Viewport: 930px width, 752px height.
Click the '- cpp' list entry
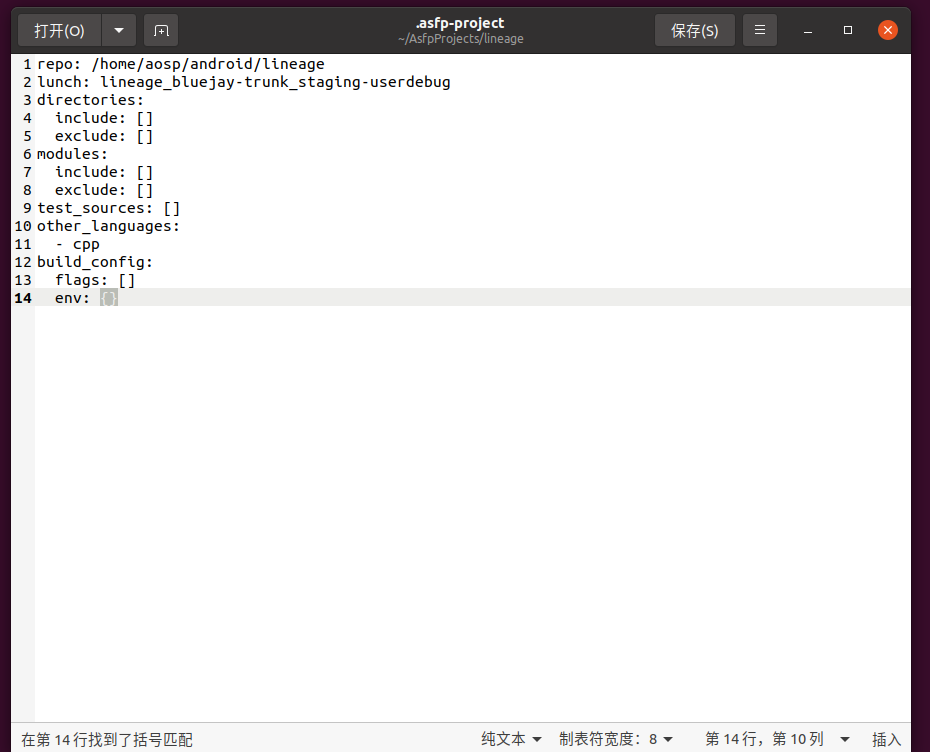click(x=77, y=244)
